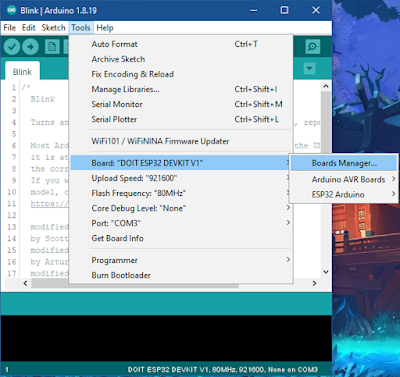The image size is (400, 377).
Task: Click the status bar board info text
Action: tap(222, 370)
